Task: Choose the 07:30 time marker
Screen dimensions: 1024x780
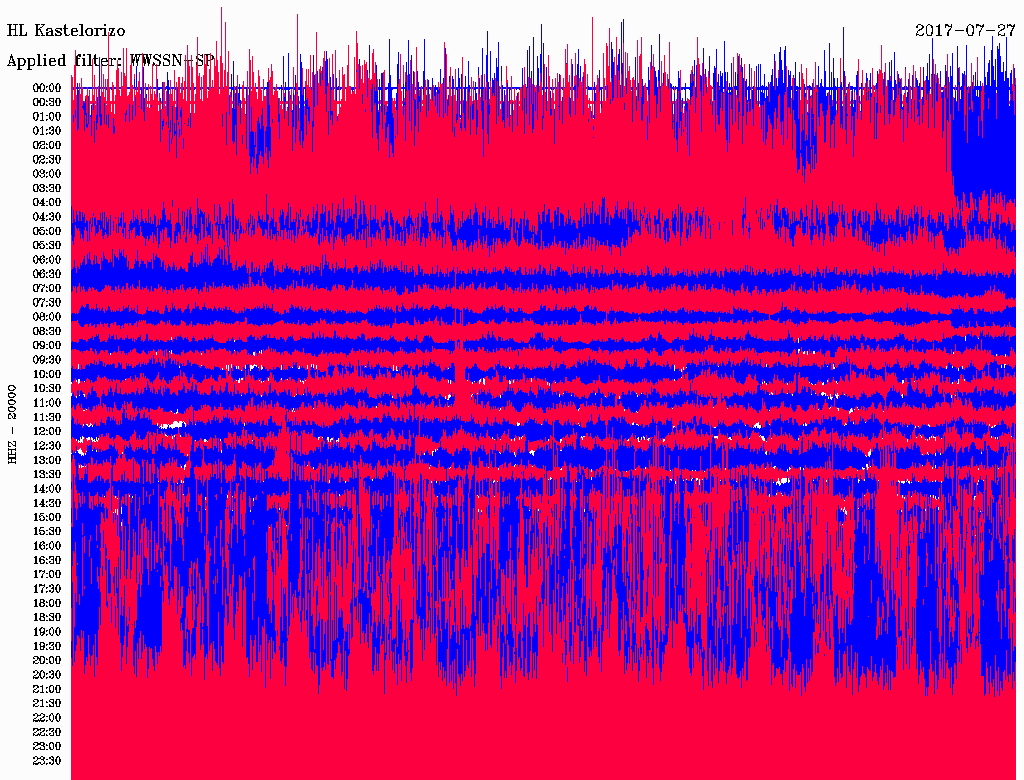Action: click(x=47, y=302)
